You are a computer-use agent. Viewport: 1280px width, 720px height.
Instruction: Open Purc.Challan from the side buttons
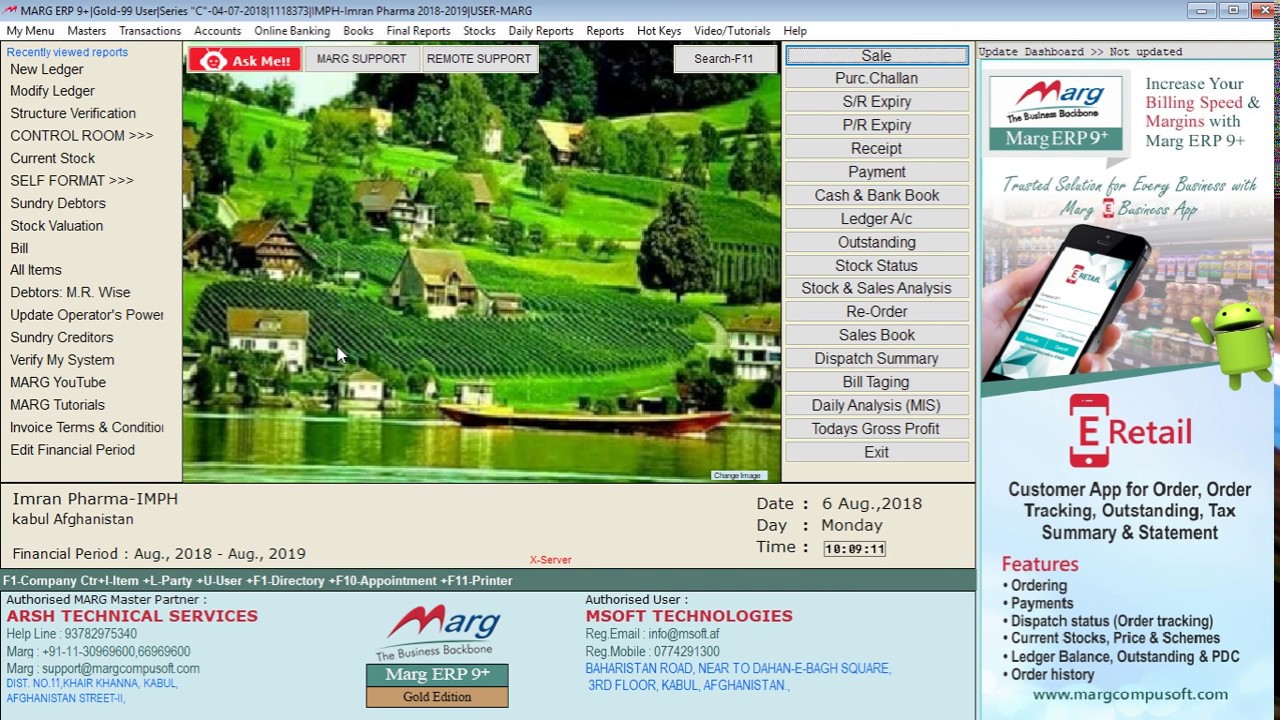click(877, 78)
